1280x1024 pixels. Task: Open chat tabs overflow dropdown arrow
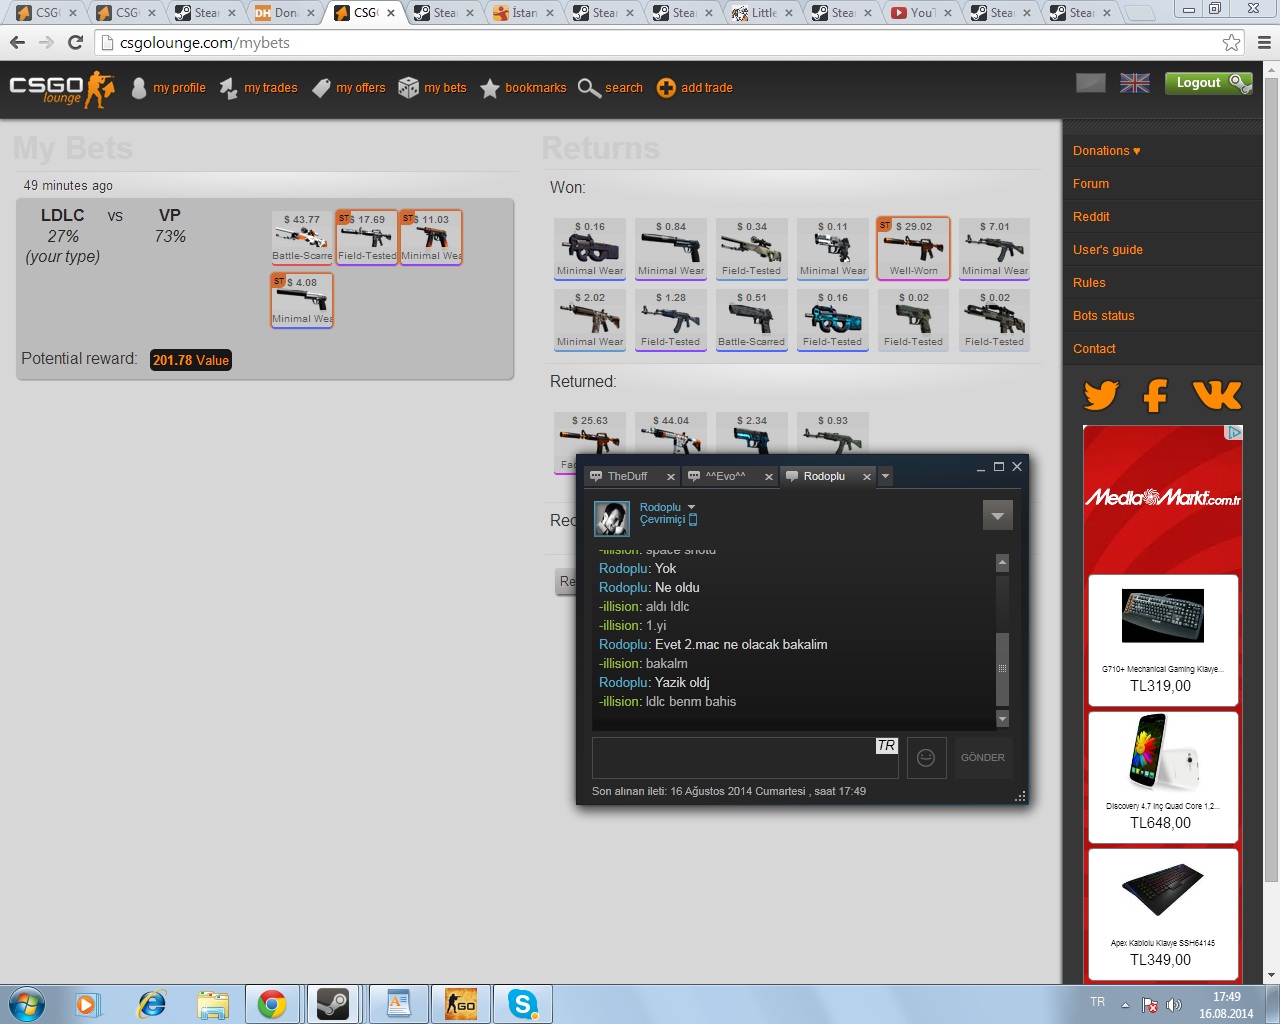pyautogui.click(x=885, y=477)
